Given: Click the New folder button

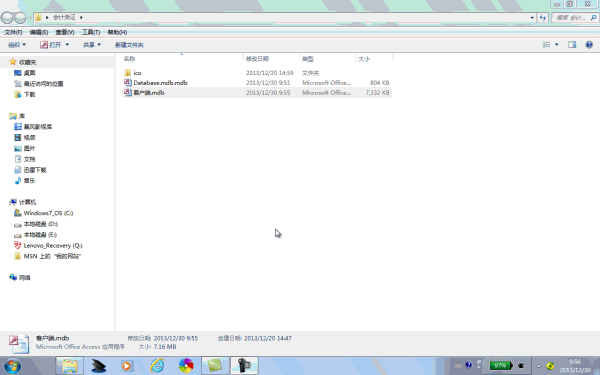Looking at the screenshot, I should [x=129, y=45].
